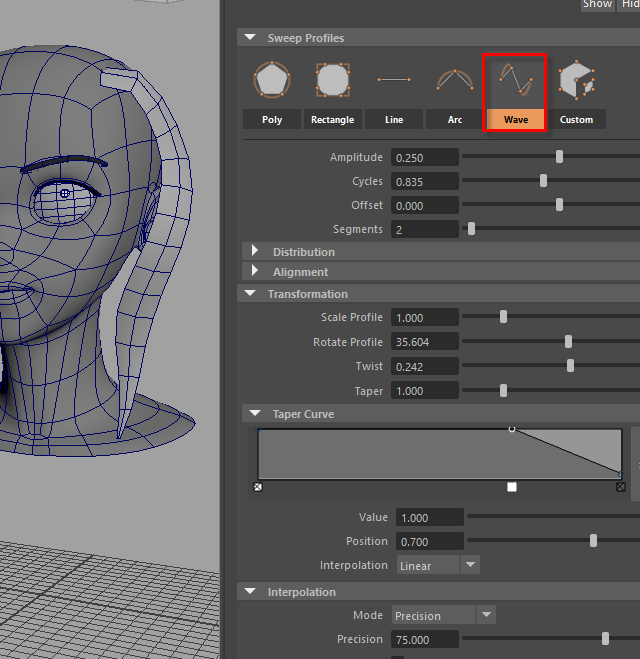Click the Position slider handle
The image size is (640, 659).
tap(593, 540)
